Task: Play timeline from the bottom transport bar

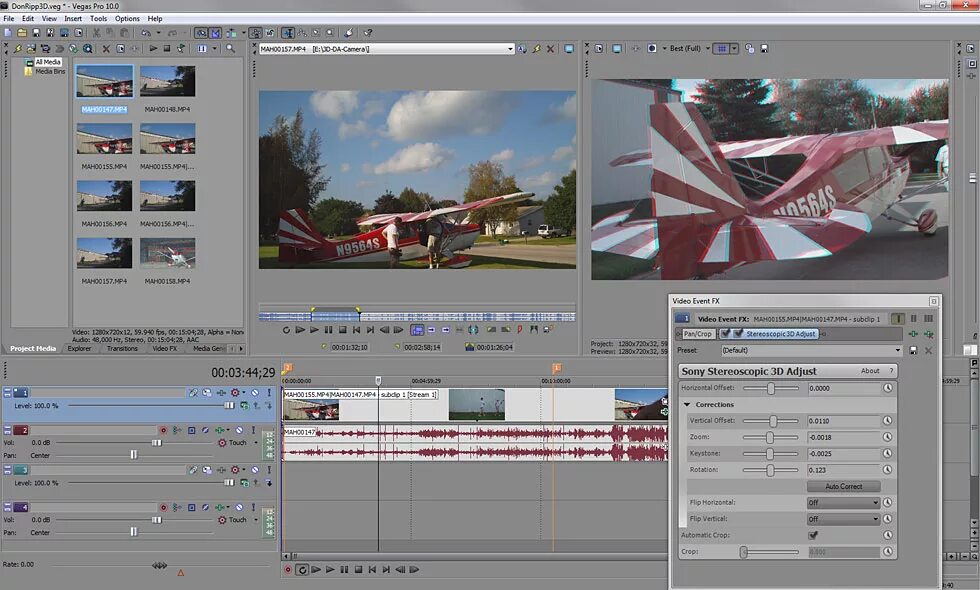Action: click(330, 570)
